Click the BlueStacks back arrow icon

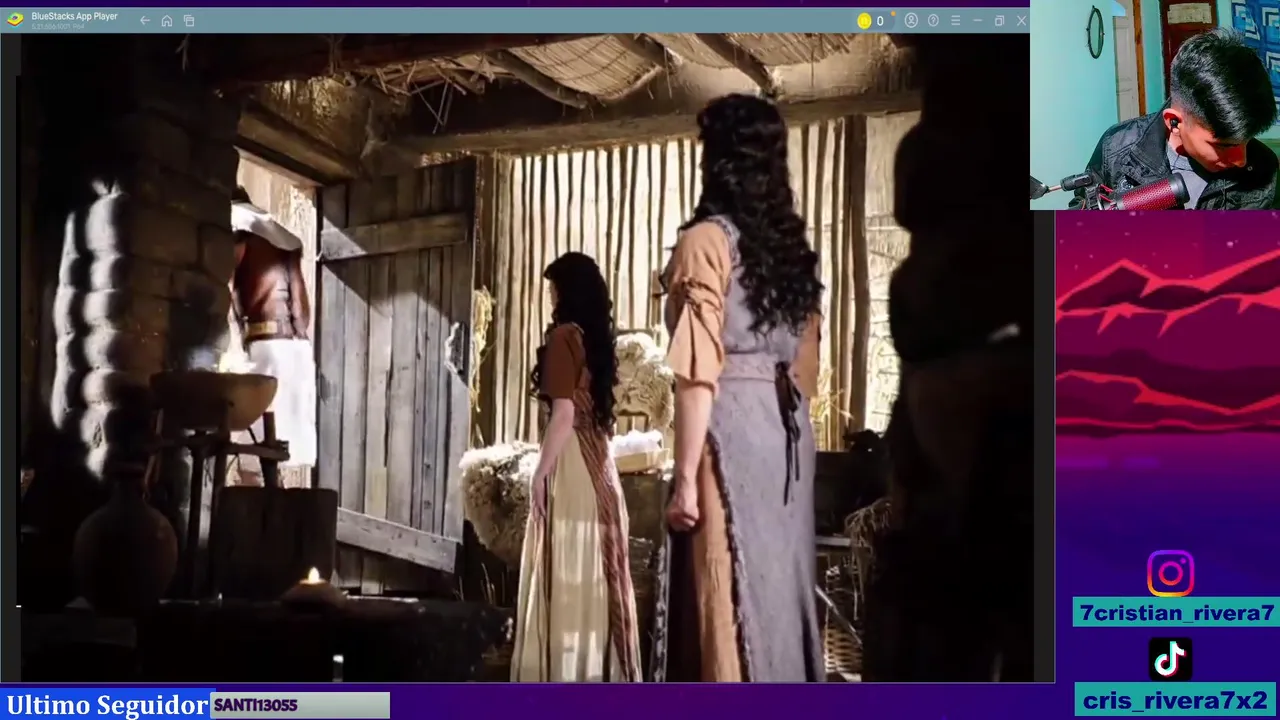[x=145, y=20]
